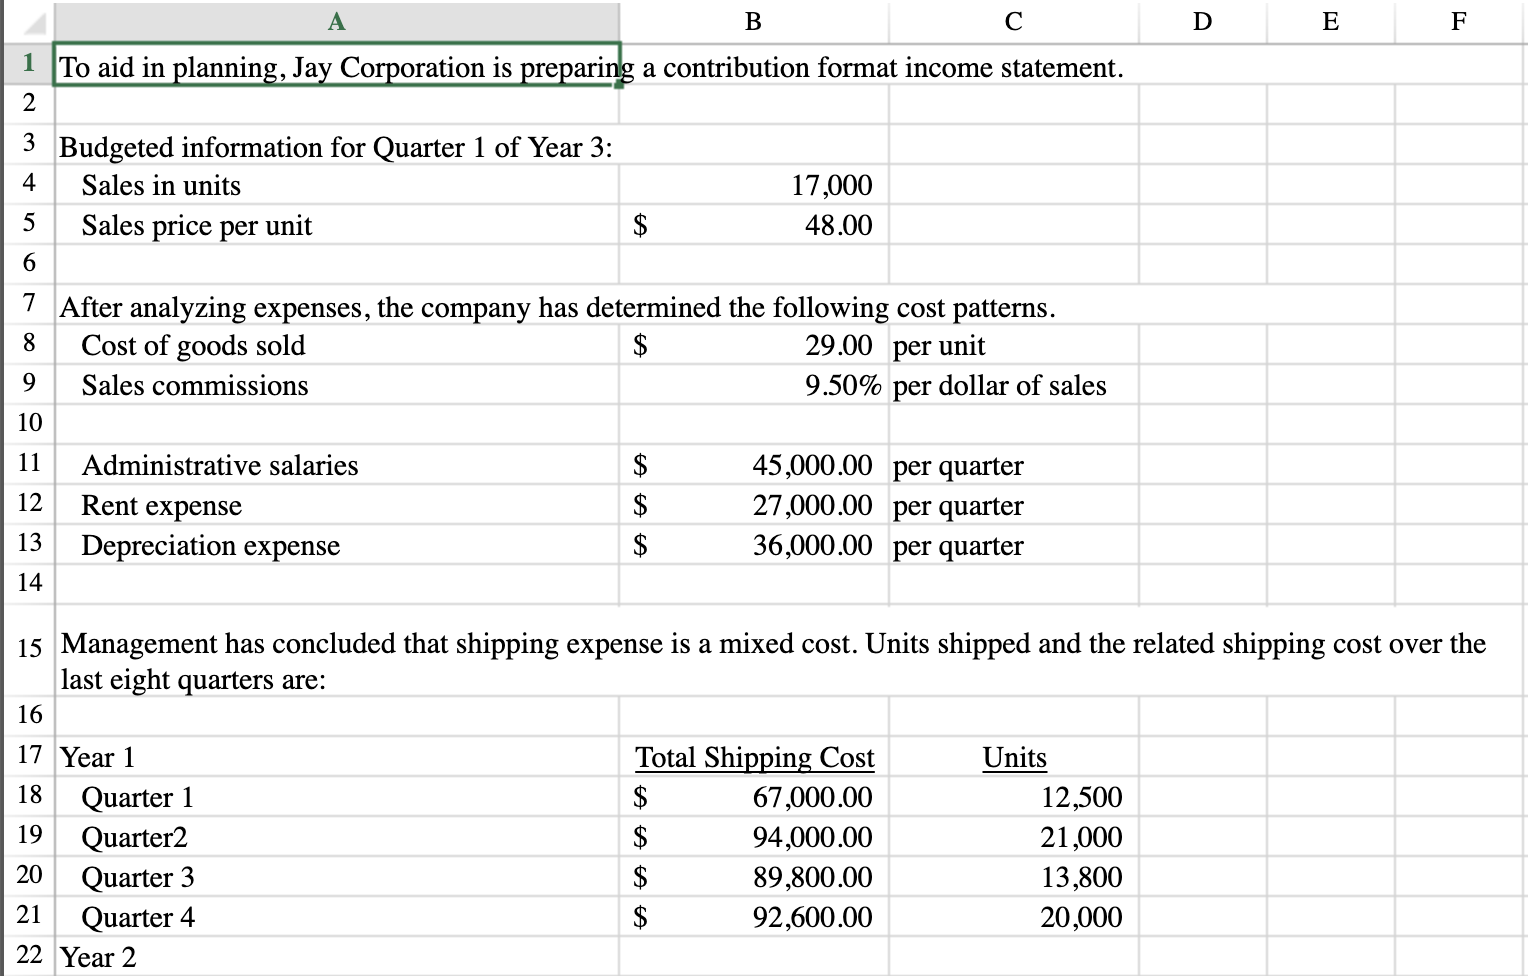Select the row 22 header
The height and width of the screenshot is (976, 1528).
coord(29,957)
